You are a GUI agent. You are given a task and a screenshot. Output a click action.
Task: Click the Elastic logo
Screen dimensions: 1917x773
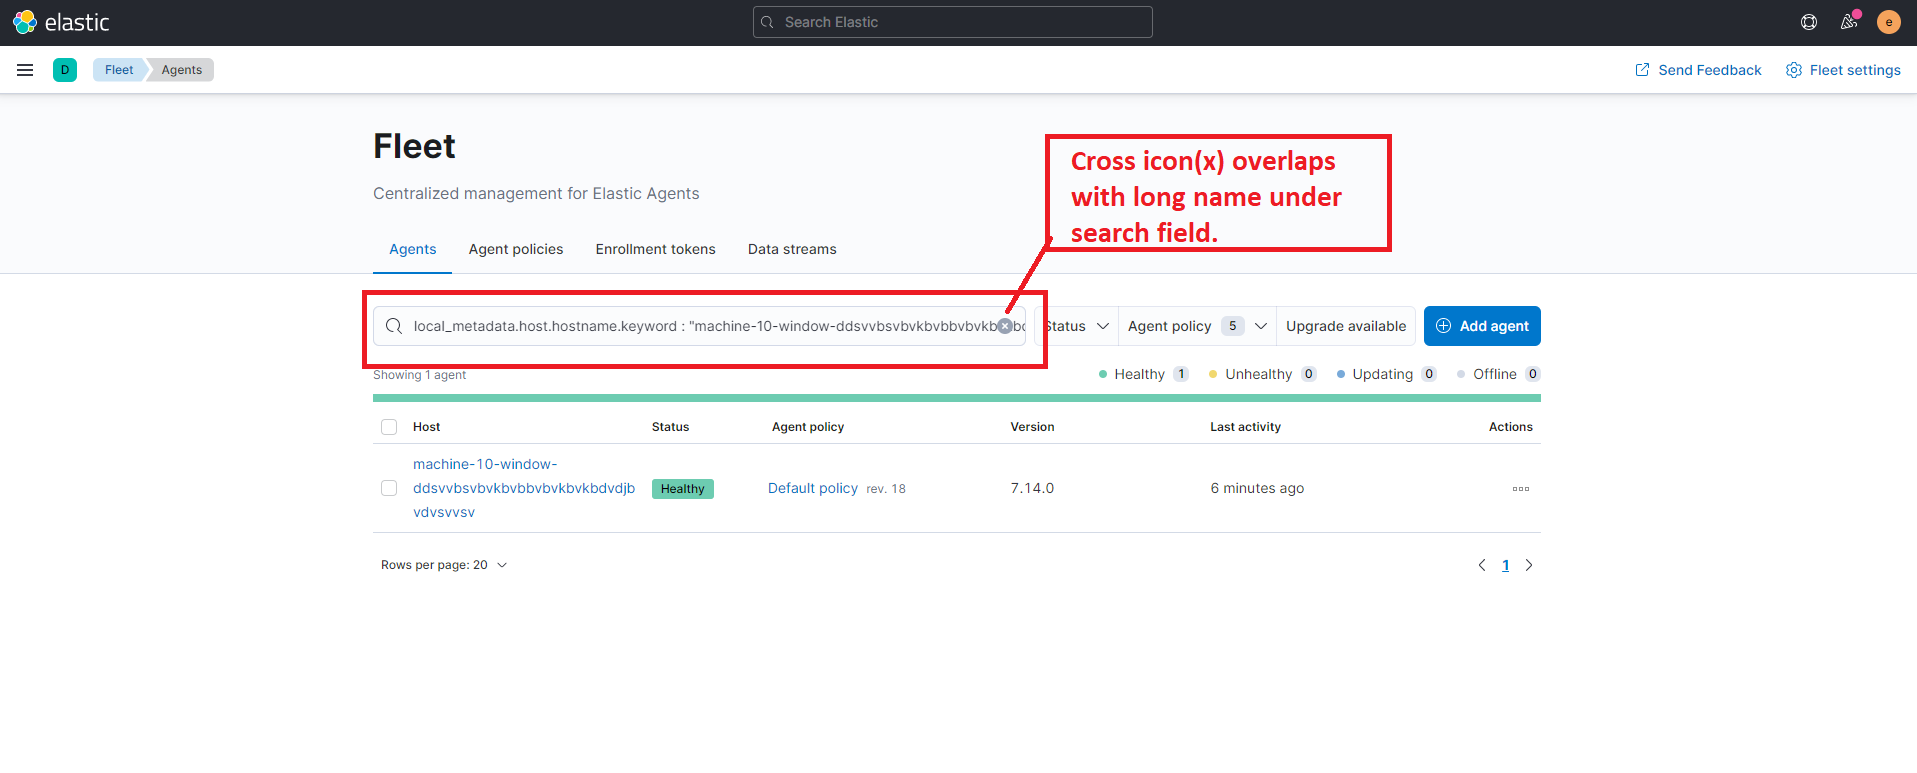click(61, 22)
